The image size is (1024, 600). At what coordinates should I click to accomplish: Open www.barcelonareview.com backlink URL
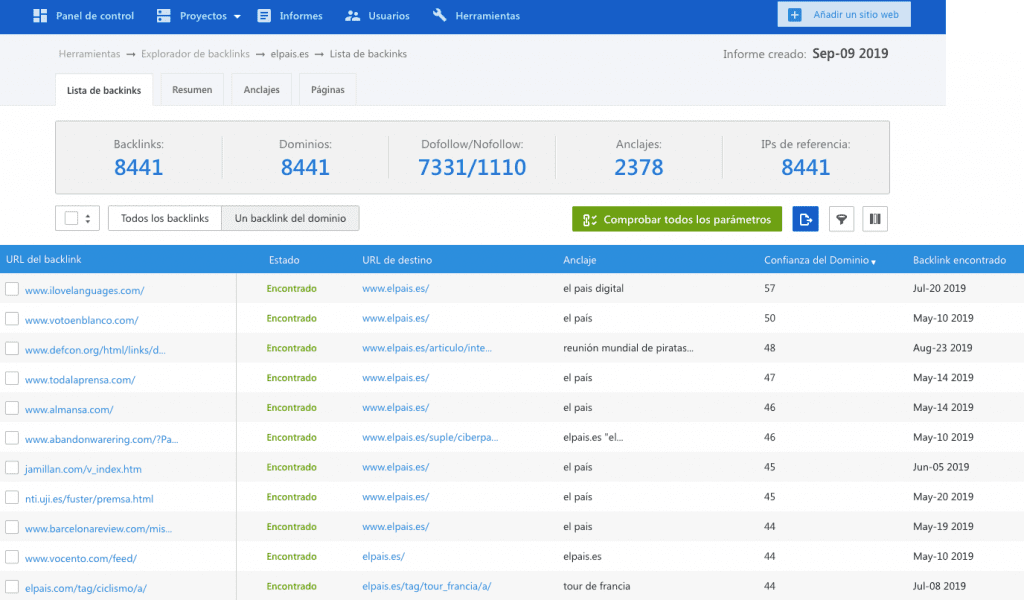[99, 529]
